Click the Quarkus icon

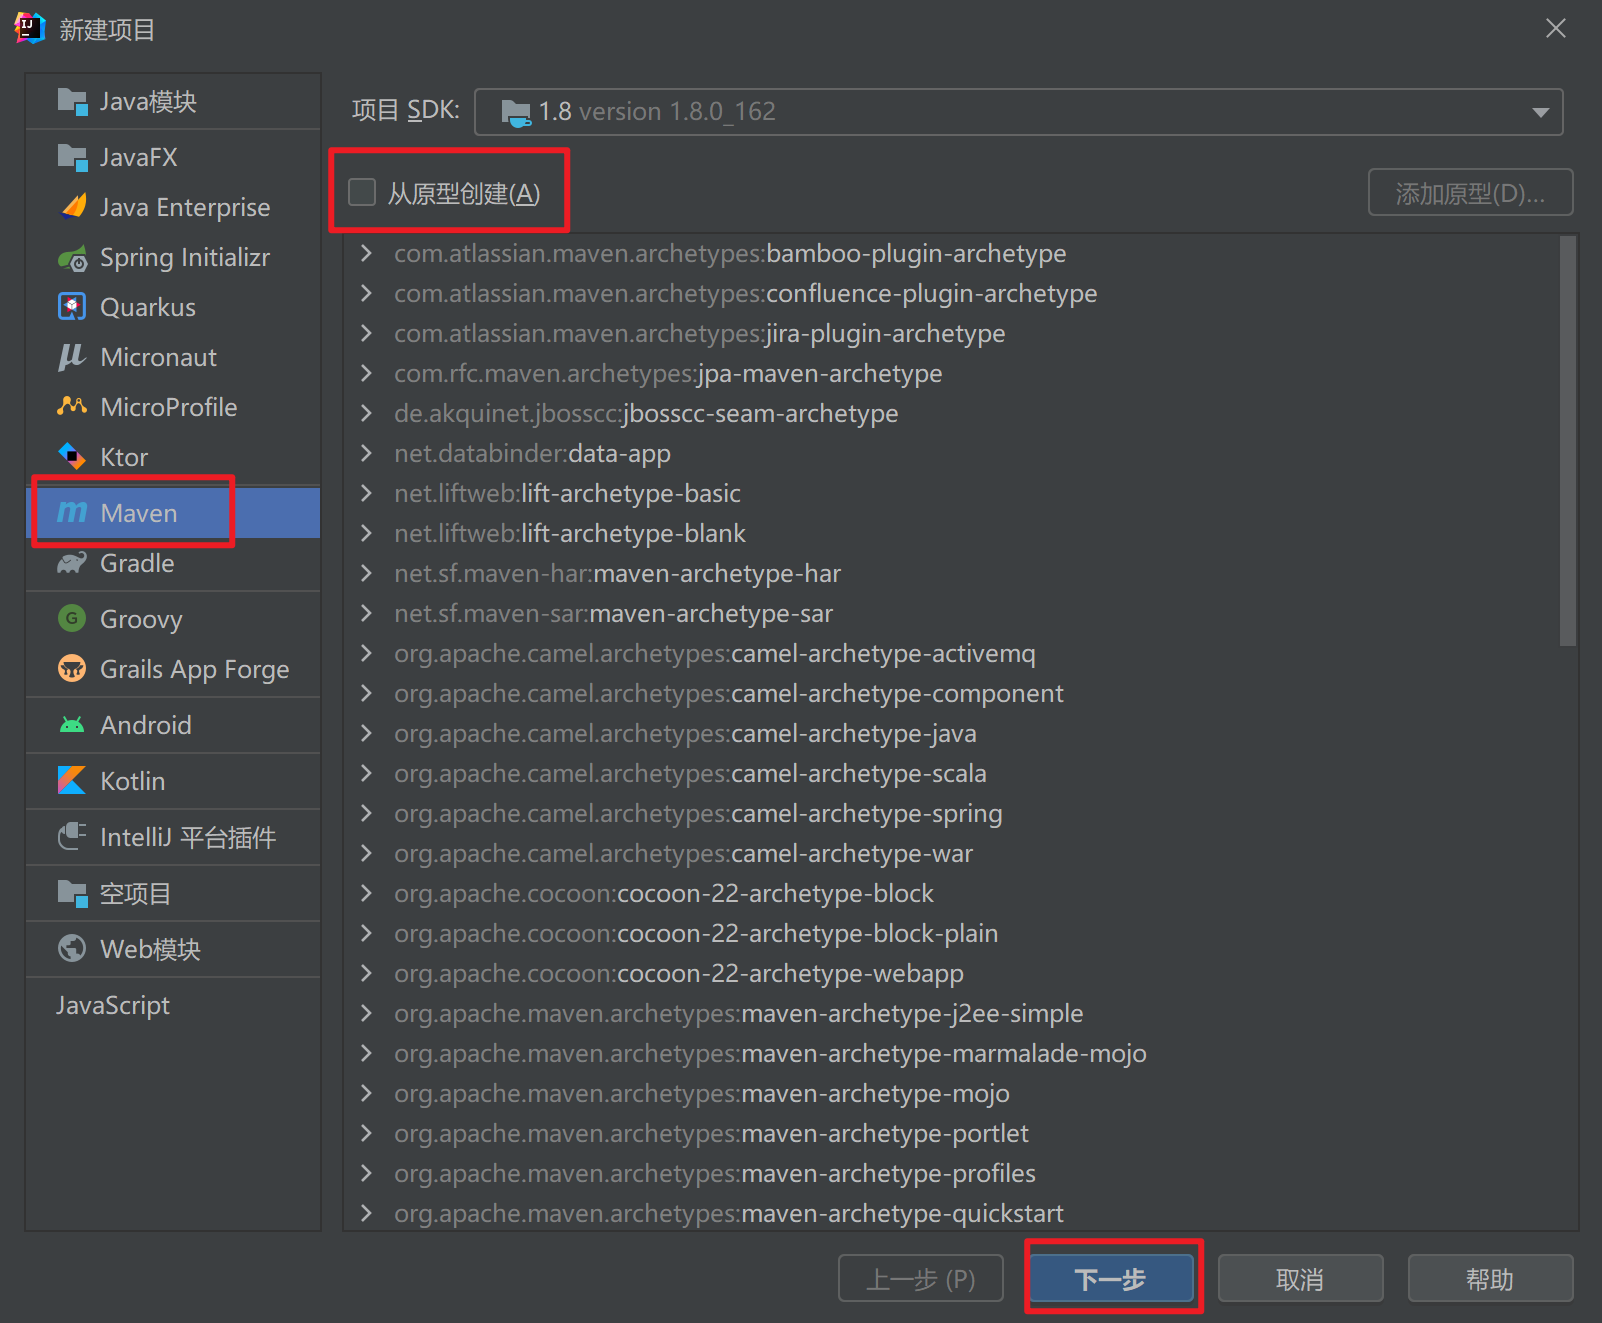72,307
